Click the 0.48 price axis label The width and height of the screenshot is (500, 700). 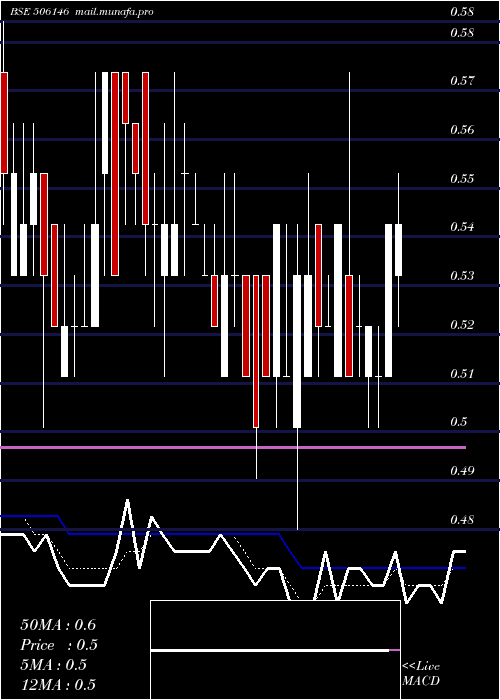(462, 520)
